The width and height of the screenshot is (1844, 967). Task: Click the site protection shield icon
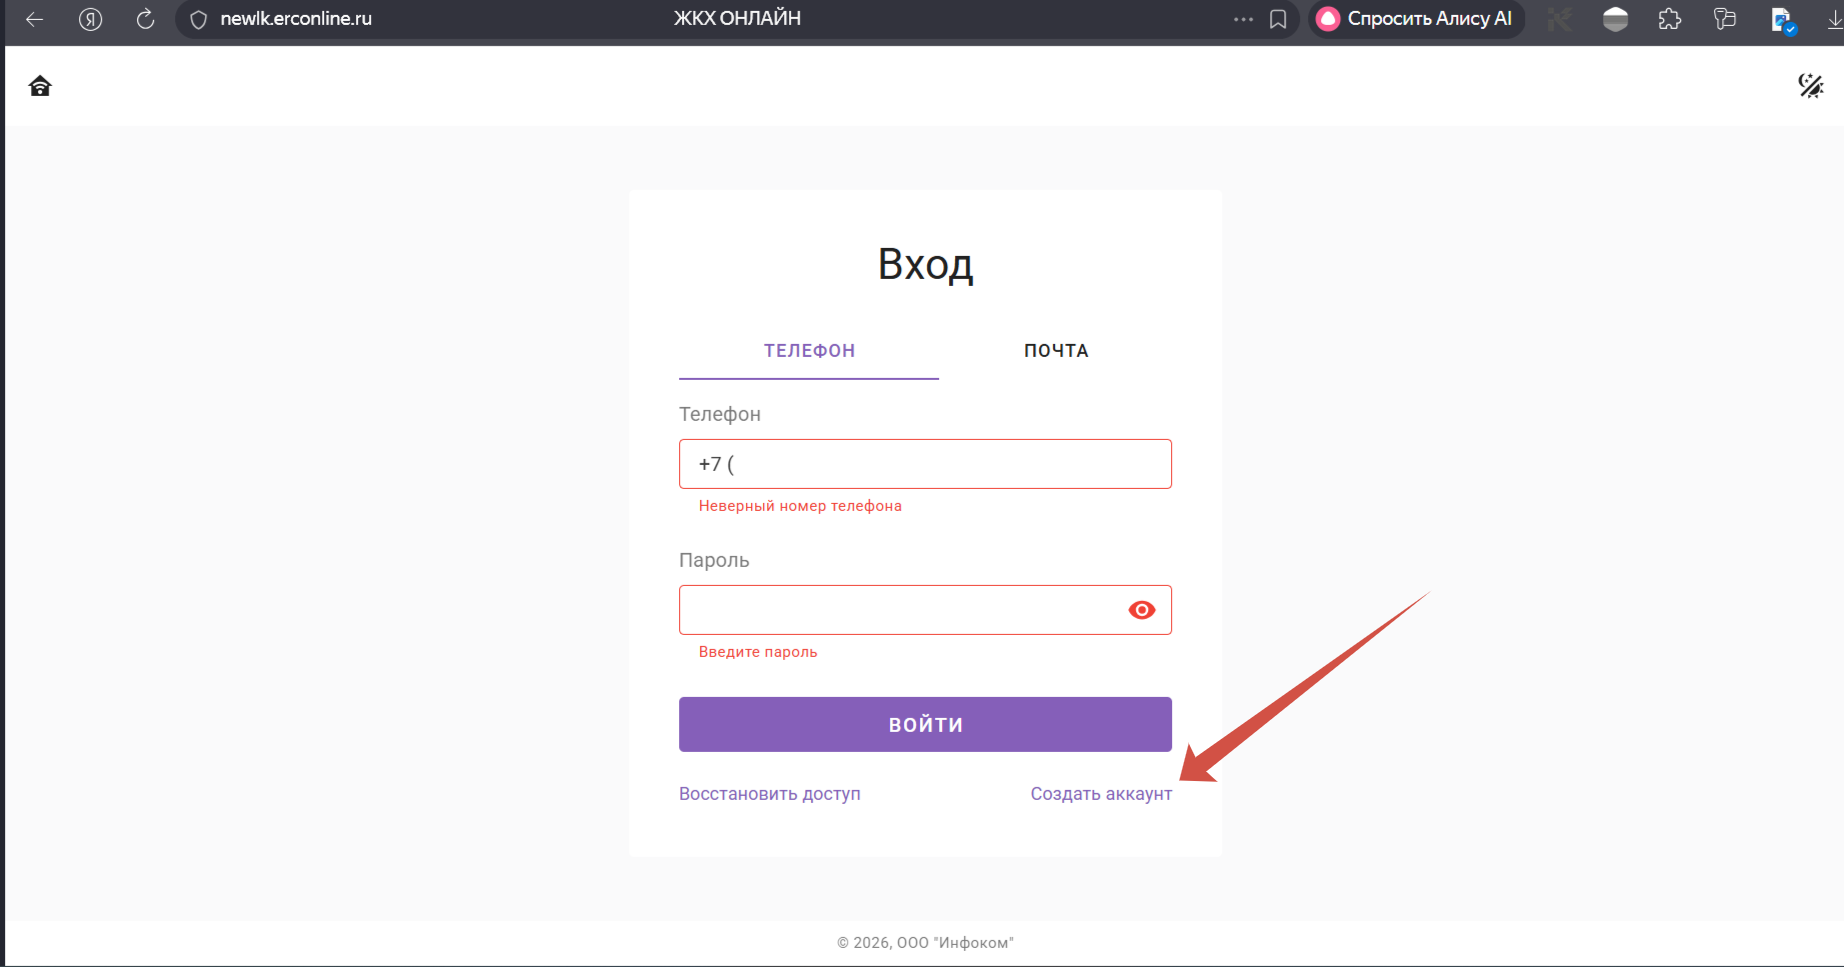click(x=199, y=19)
